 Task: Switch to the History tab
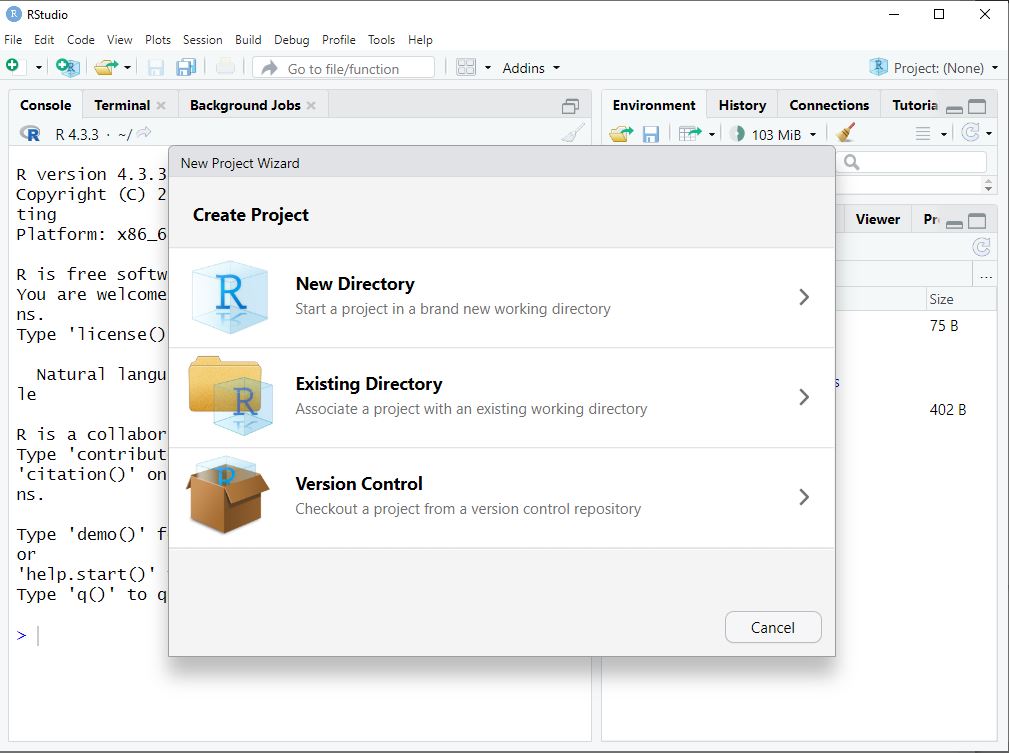742,105
